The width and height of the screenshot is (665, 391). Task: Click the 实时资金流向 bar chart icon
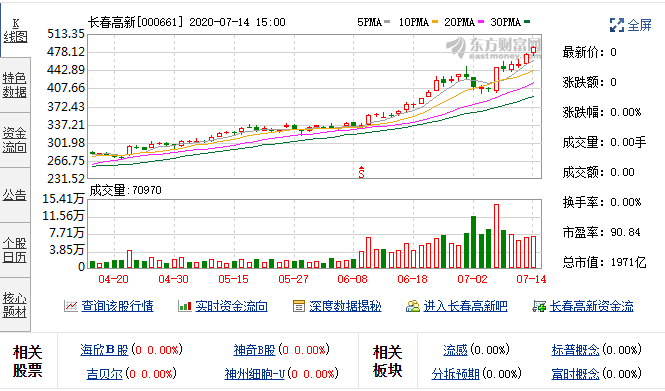coord(184,306)
